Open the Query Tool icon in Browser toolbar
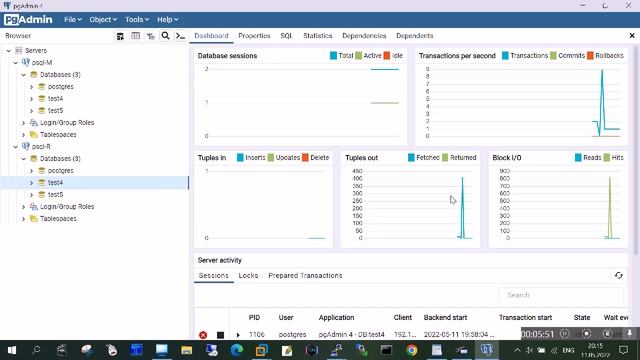Screen dimensions: 640x360 pyautogui.click(x=120, y=36)
